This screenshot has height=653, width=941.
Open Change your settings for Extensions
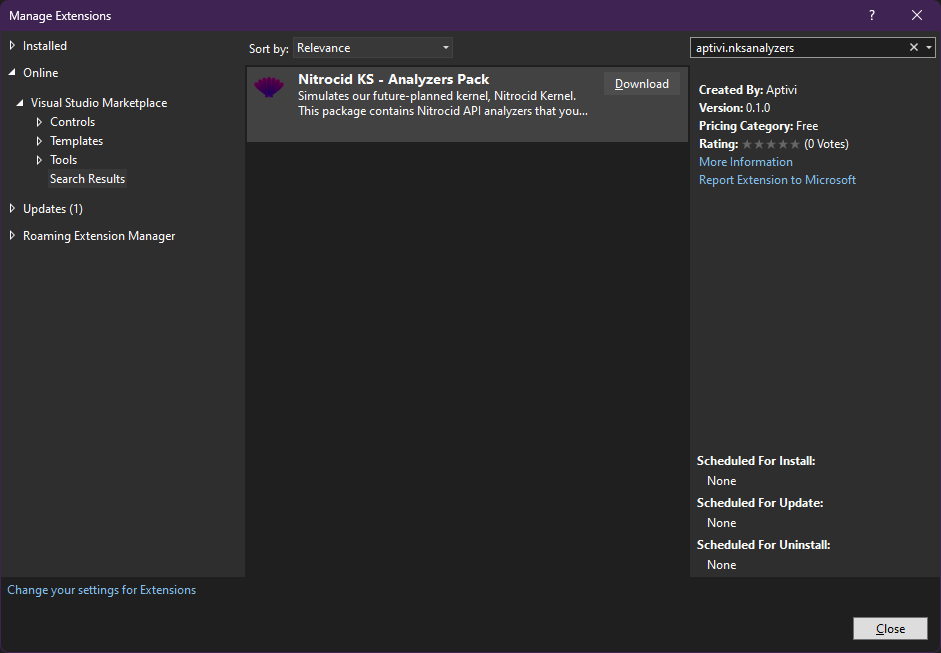click(101, 590)
